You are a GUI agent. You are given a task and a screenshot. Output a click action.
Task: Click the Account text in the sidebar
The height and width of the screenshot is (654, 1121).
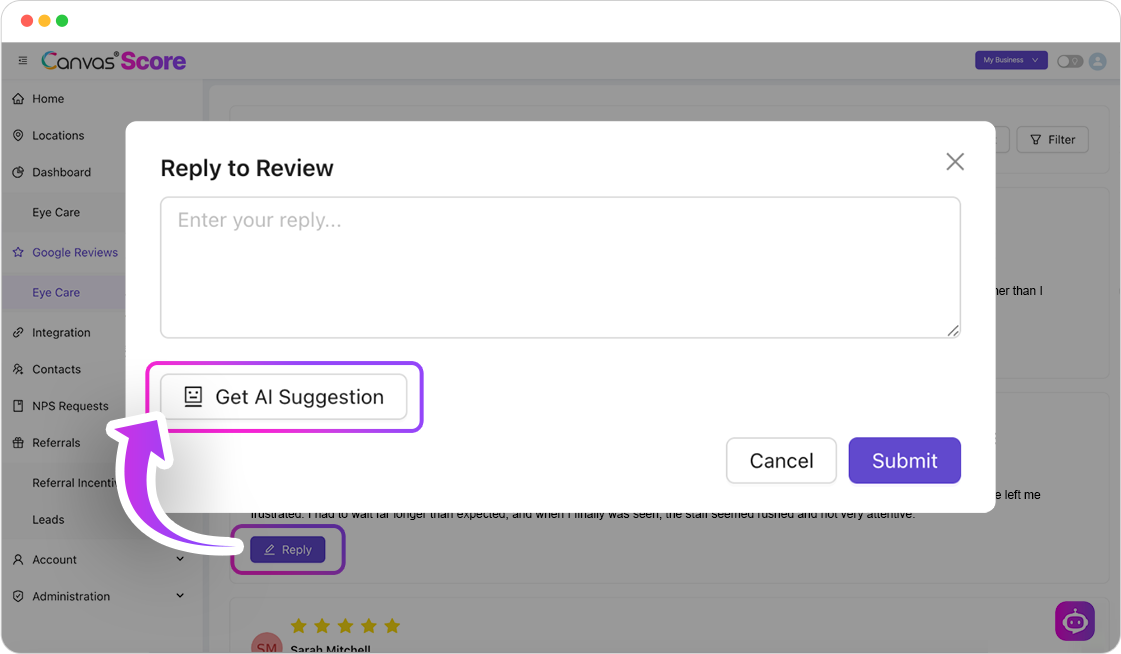[x=54, y=560]
